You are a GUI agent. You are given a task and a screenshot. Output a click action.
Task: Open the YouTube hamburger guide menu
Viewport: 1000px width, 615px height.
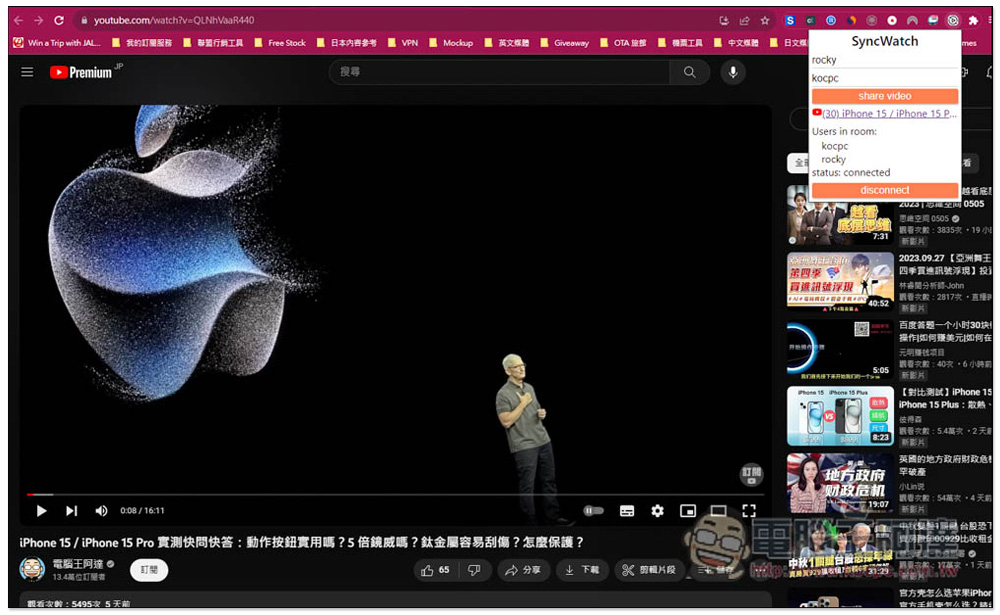[27, 72]
